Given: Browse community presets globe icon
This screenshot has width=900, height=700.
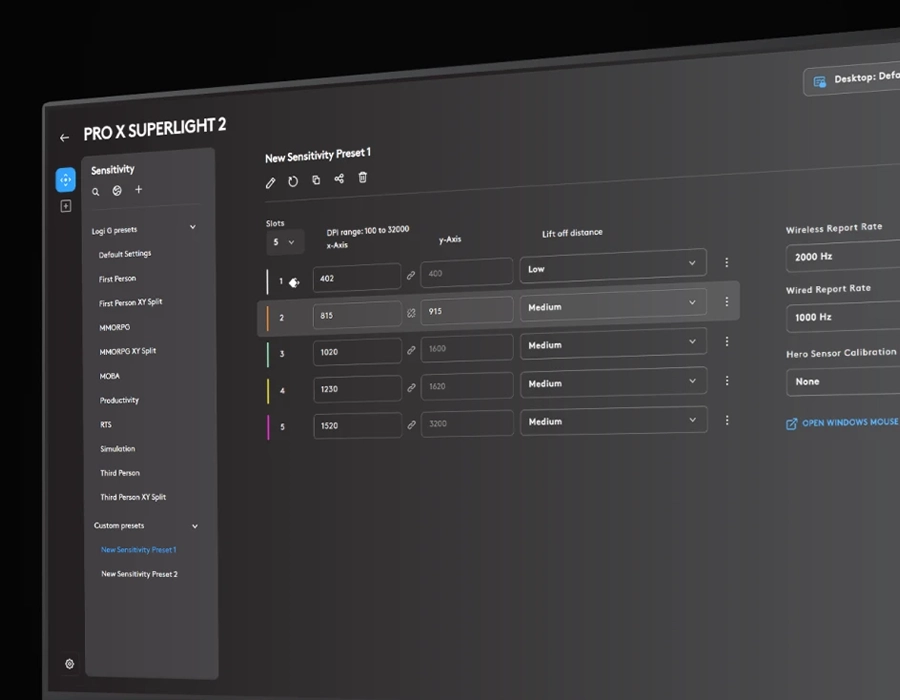Looking at the screenshot, I should click(x=117, y=190).
